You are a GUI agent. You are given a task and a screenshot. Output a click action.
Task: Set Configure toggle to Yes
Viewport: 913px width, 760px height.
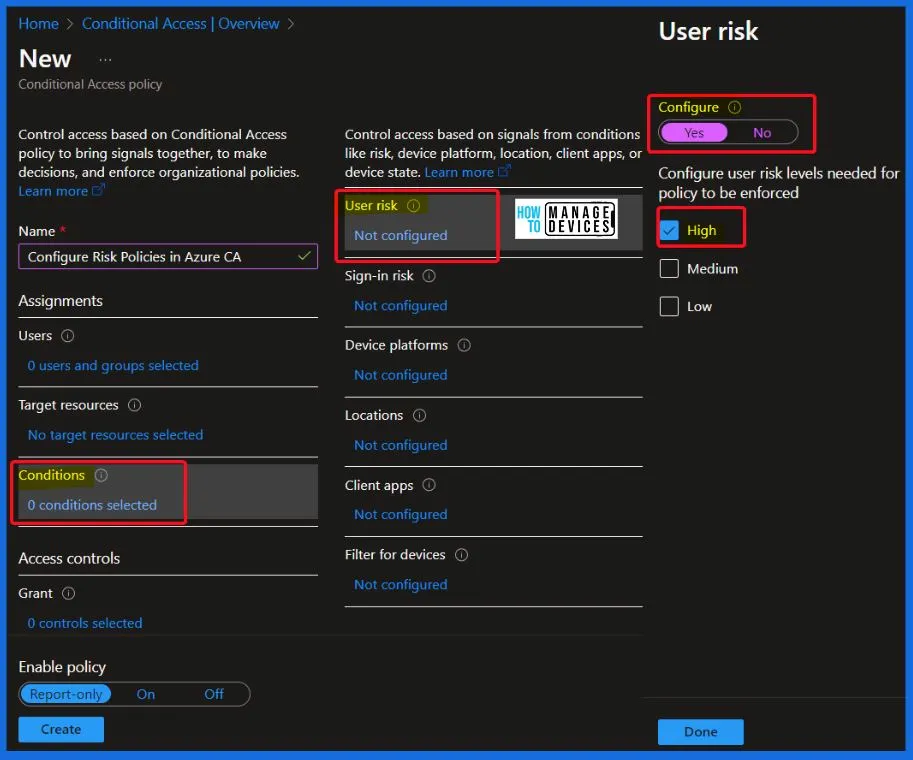coord(694,133)
